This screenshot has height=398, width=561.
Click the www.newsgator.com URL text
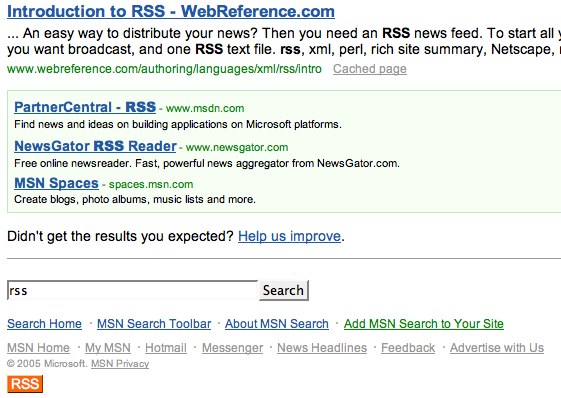237,147
